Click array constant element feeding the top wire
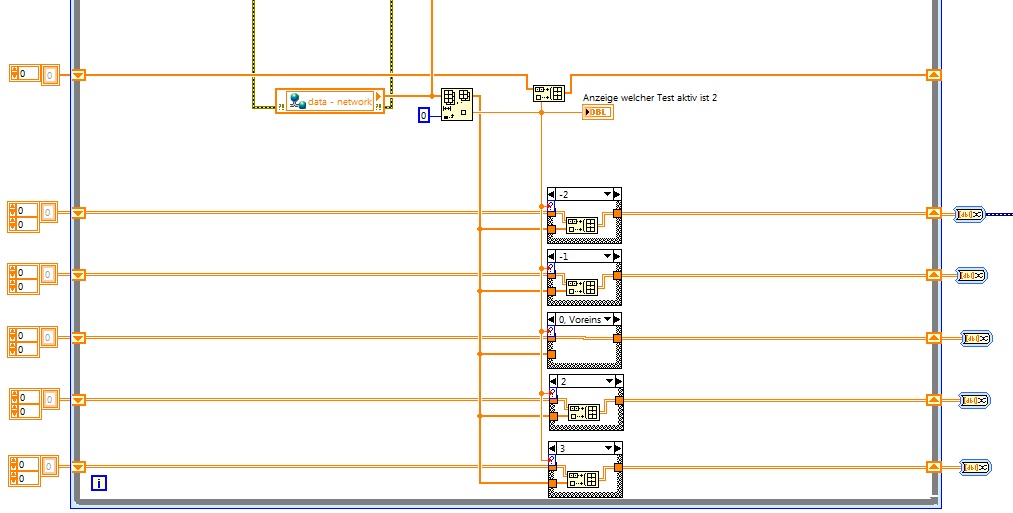The height and width of the screenshot is (513, 1013). pos(50,76)
